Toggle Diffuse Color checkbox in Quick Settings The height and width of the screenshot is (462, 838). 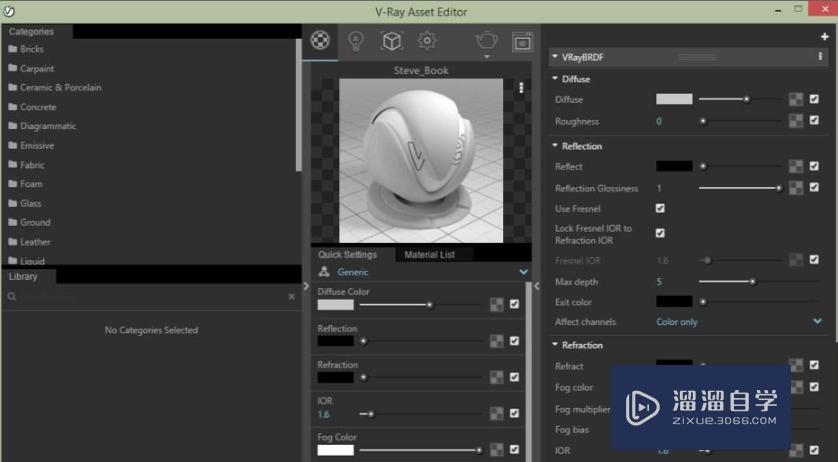point(514,304)
